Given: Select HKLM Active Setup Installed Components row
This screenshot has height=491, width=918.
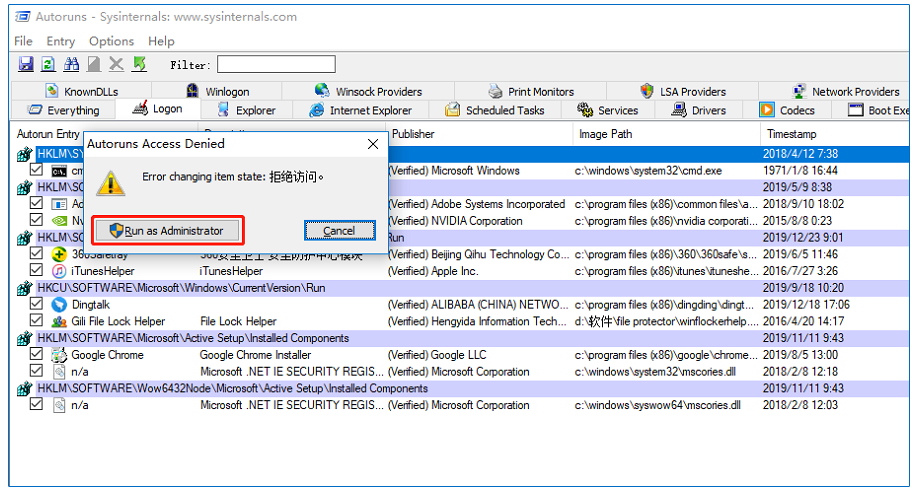Looking at the screenshot, I should coord(461,338).
